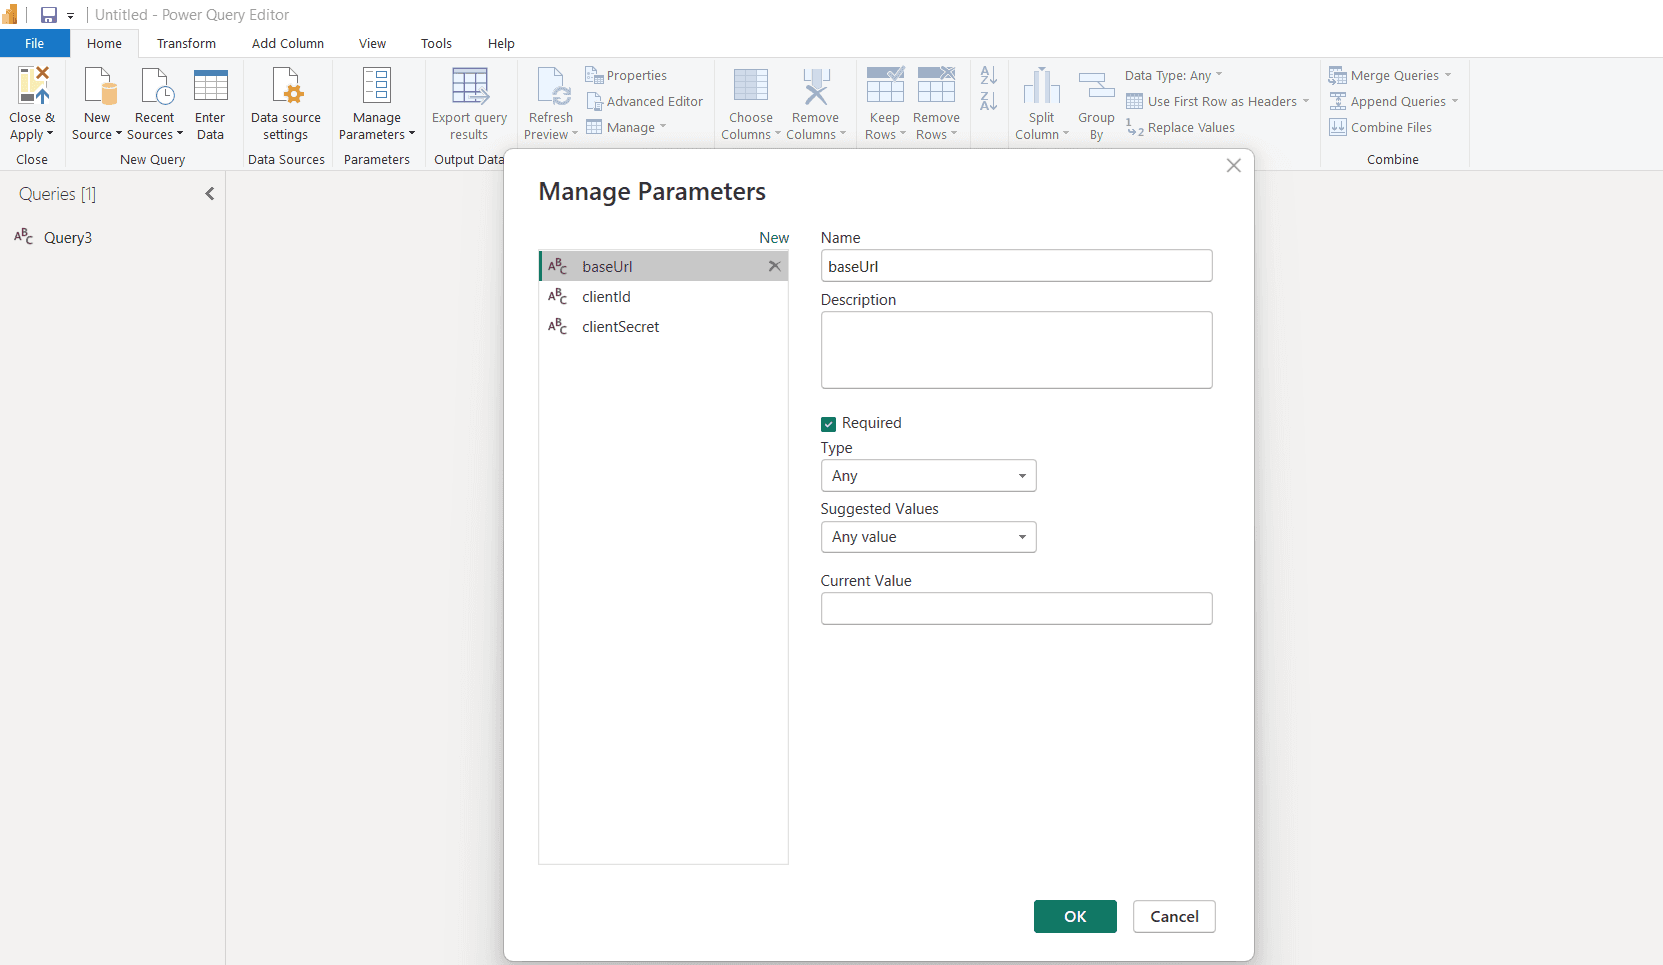Click the Description text area
The width and height of the screenshot is (1663, 965).
tap(1016, 350)
